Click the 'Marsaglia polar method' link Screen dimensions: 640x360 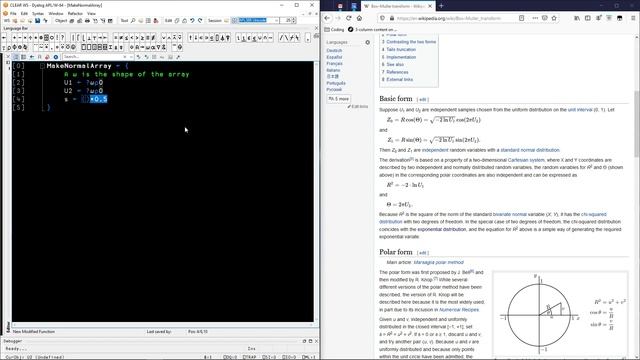(438, 262)
